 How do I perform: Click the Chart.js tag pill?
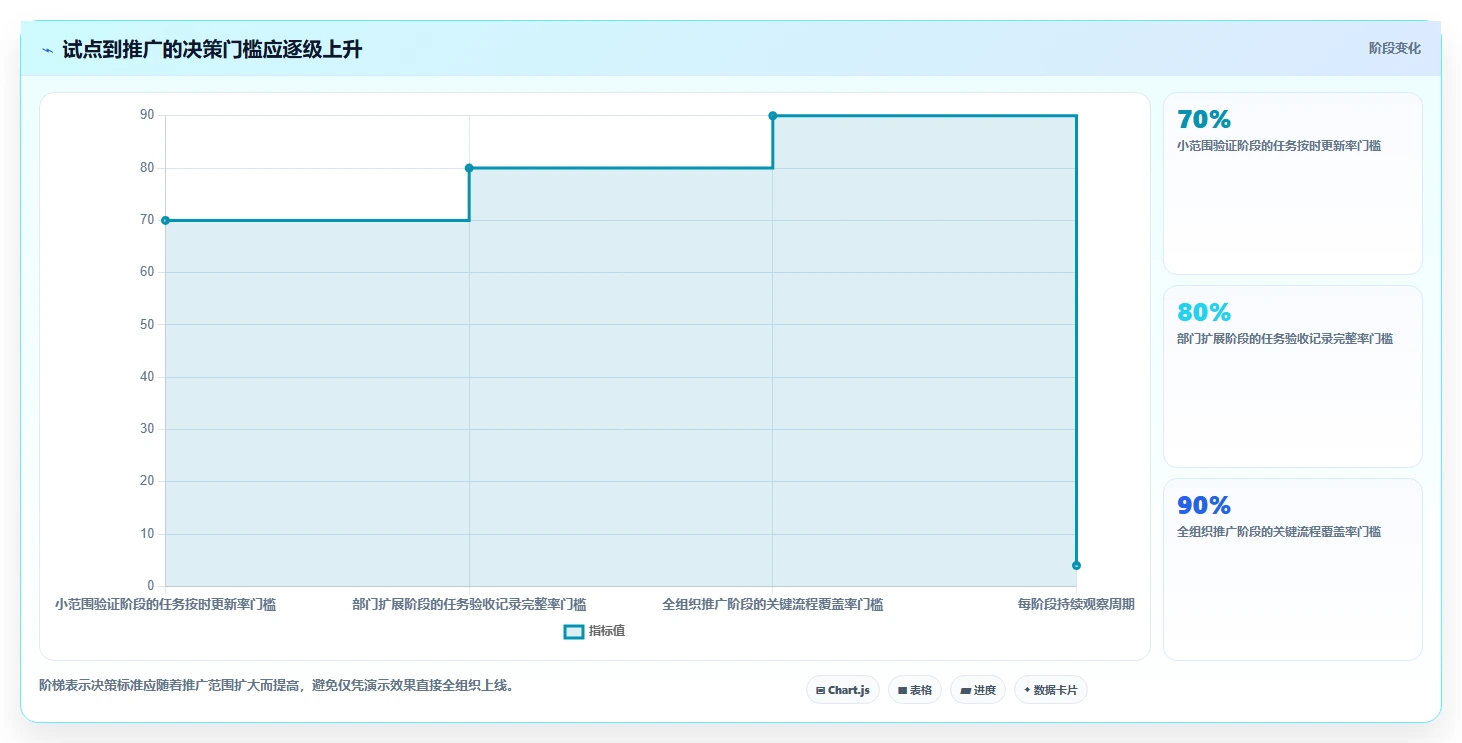843,690
